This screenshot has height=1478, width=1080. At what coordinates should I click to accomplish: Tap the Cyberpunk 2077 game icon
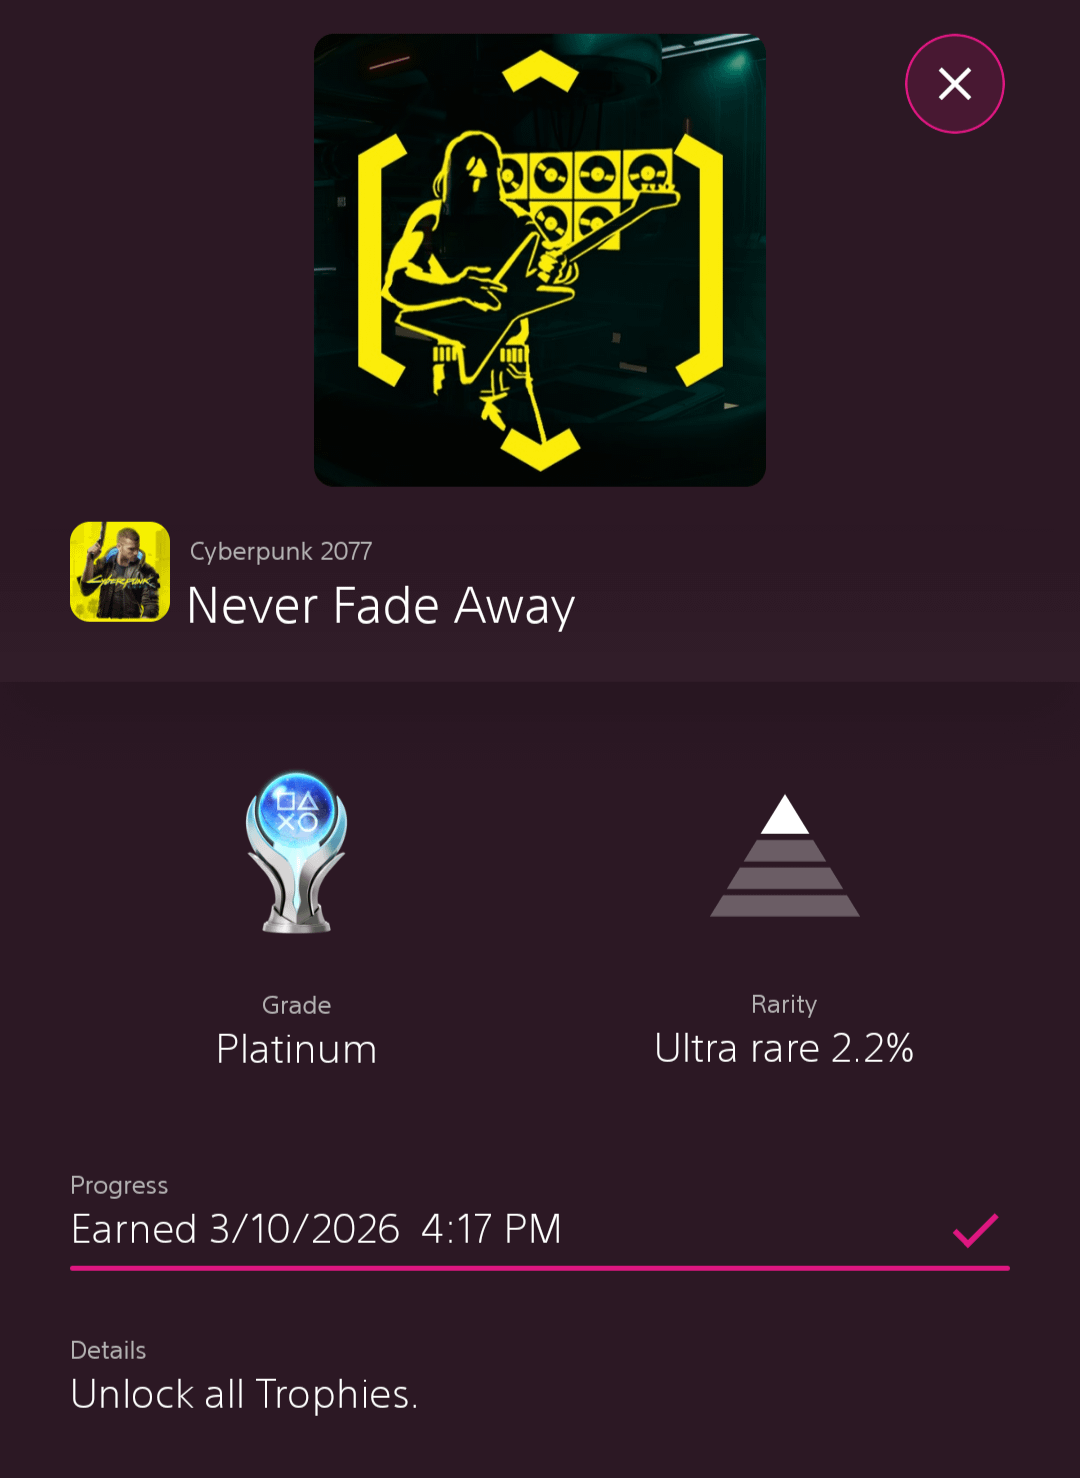point(120,572)
